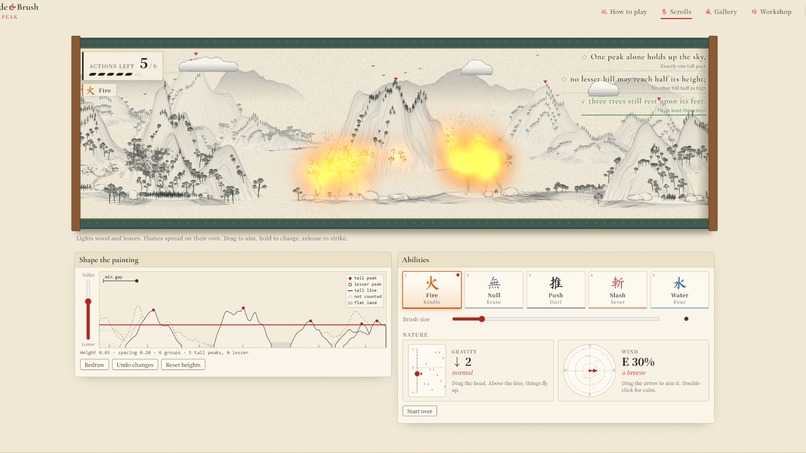Open the Gallery tab
The width and height of the screenshot is (806, 453).
[x=721, y=12]
